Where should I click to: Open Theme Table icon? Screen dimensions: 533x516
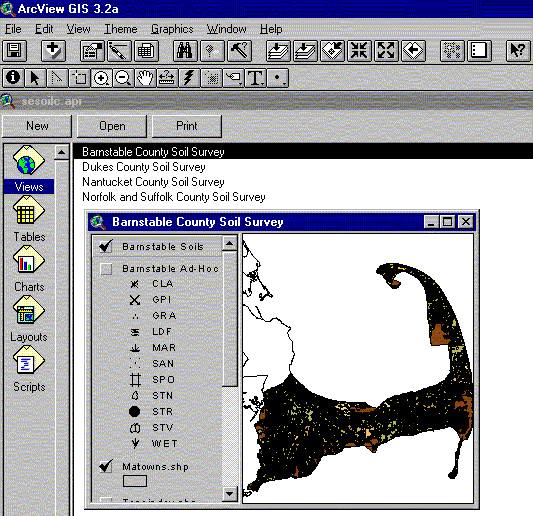[146, 51]
